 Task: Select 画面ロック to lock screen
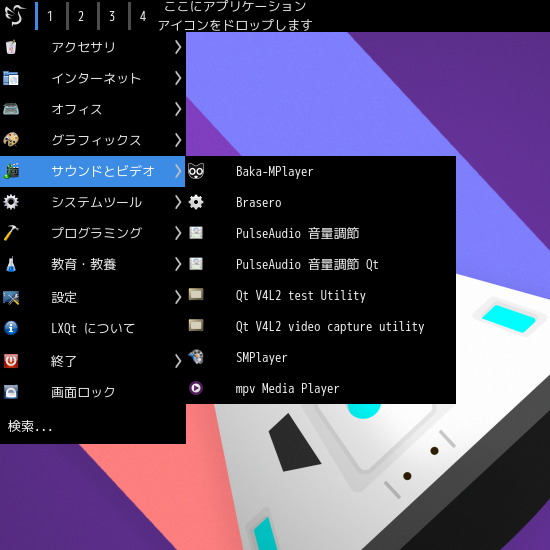click(93, 392)
